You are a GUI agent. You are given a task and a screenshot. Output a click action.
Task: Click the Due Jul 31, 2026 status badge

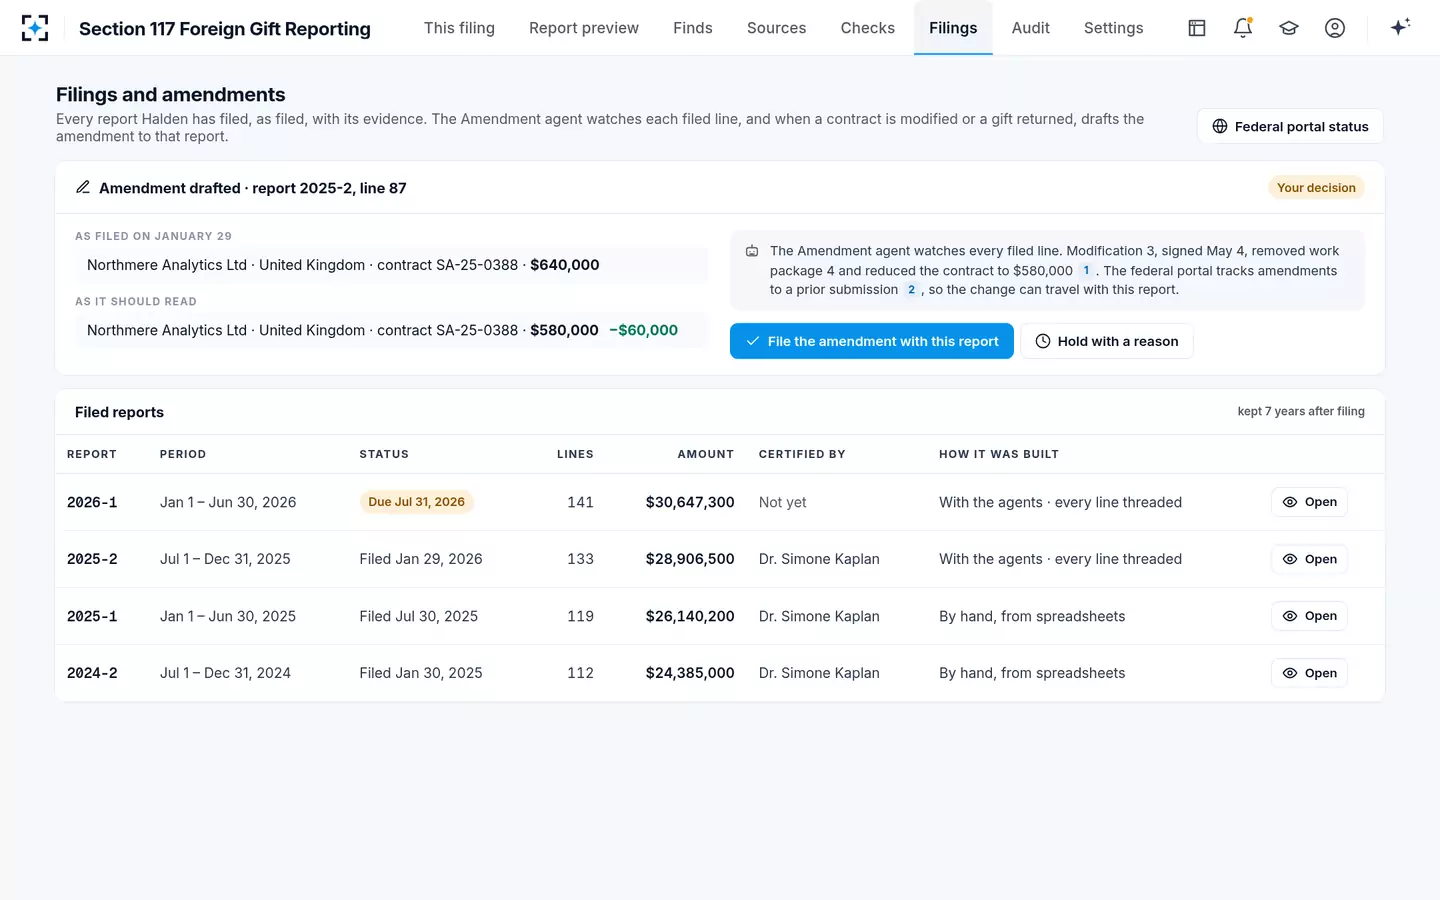tap(416, 502)
